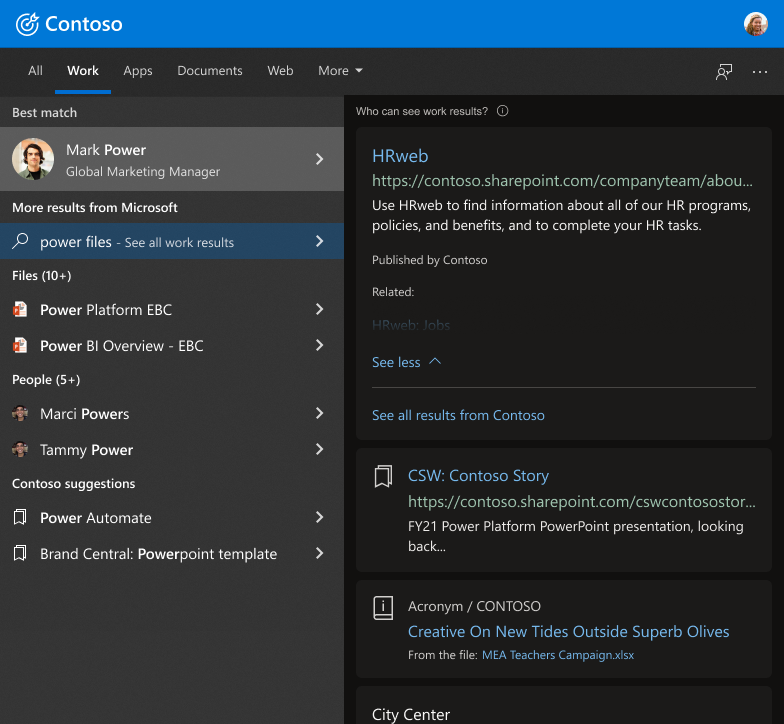This screenshot has height=724, width=784.
Task: Collapse the card with See less
Action: pyautogui.click(x=406, y=362)
